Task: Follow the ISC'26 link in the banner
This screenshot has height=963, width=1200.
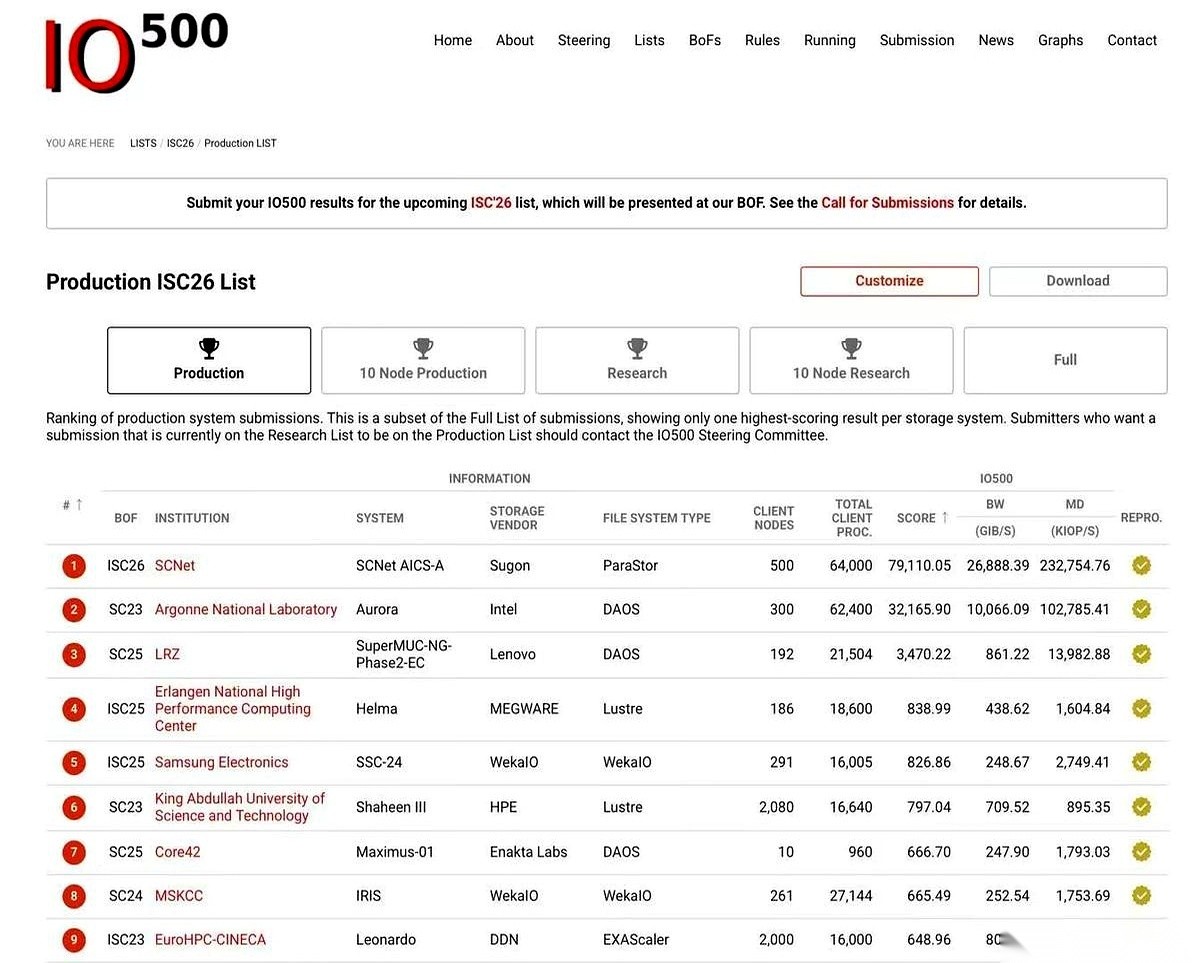Action: 491,203
